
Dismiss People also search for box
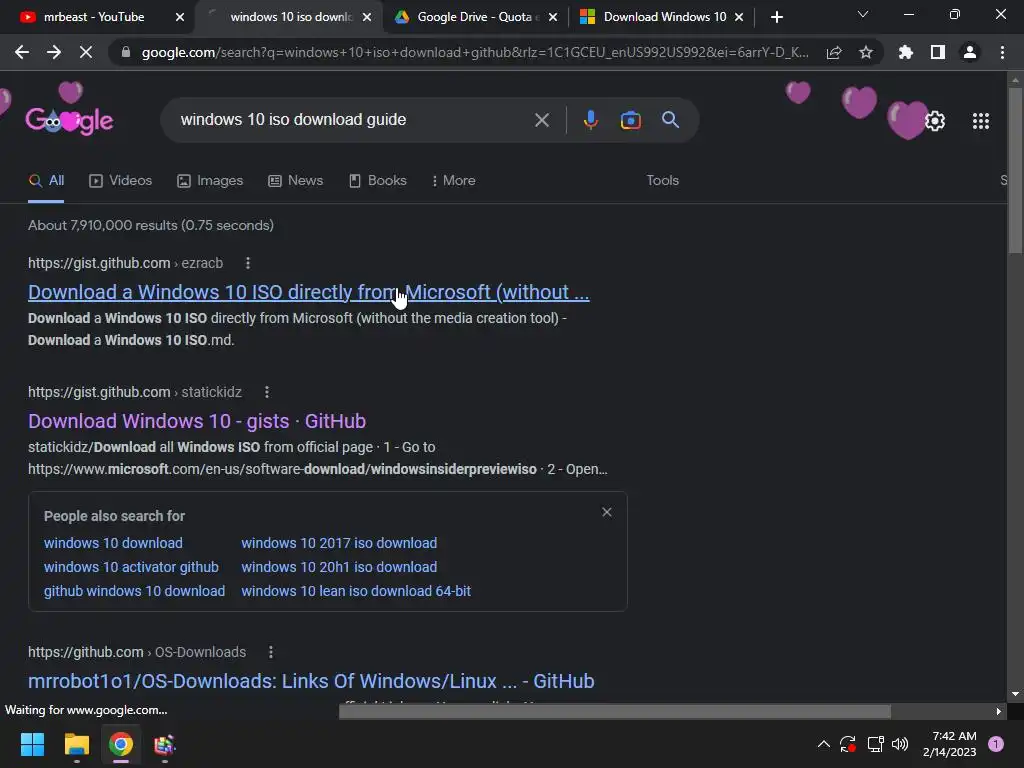pos(607,512)
